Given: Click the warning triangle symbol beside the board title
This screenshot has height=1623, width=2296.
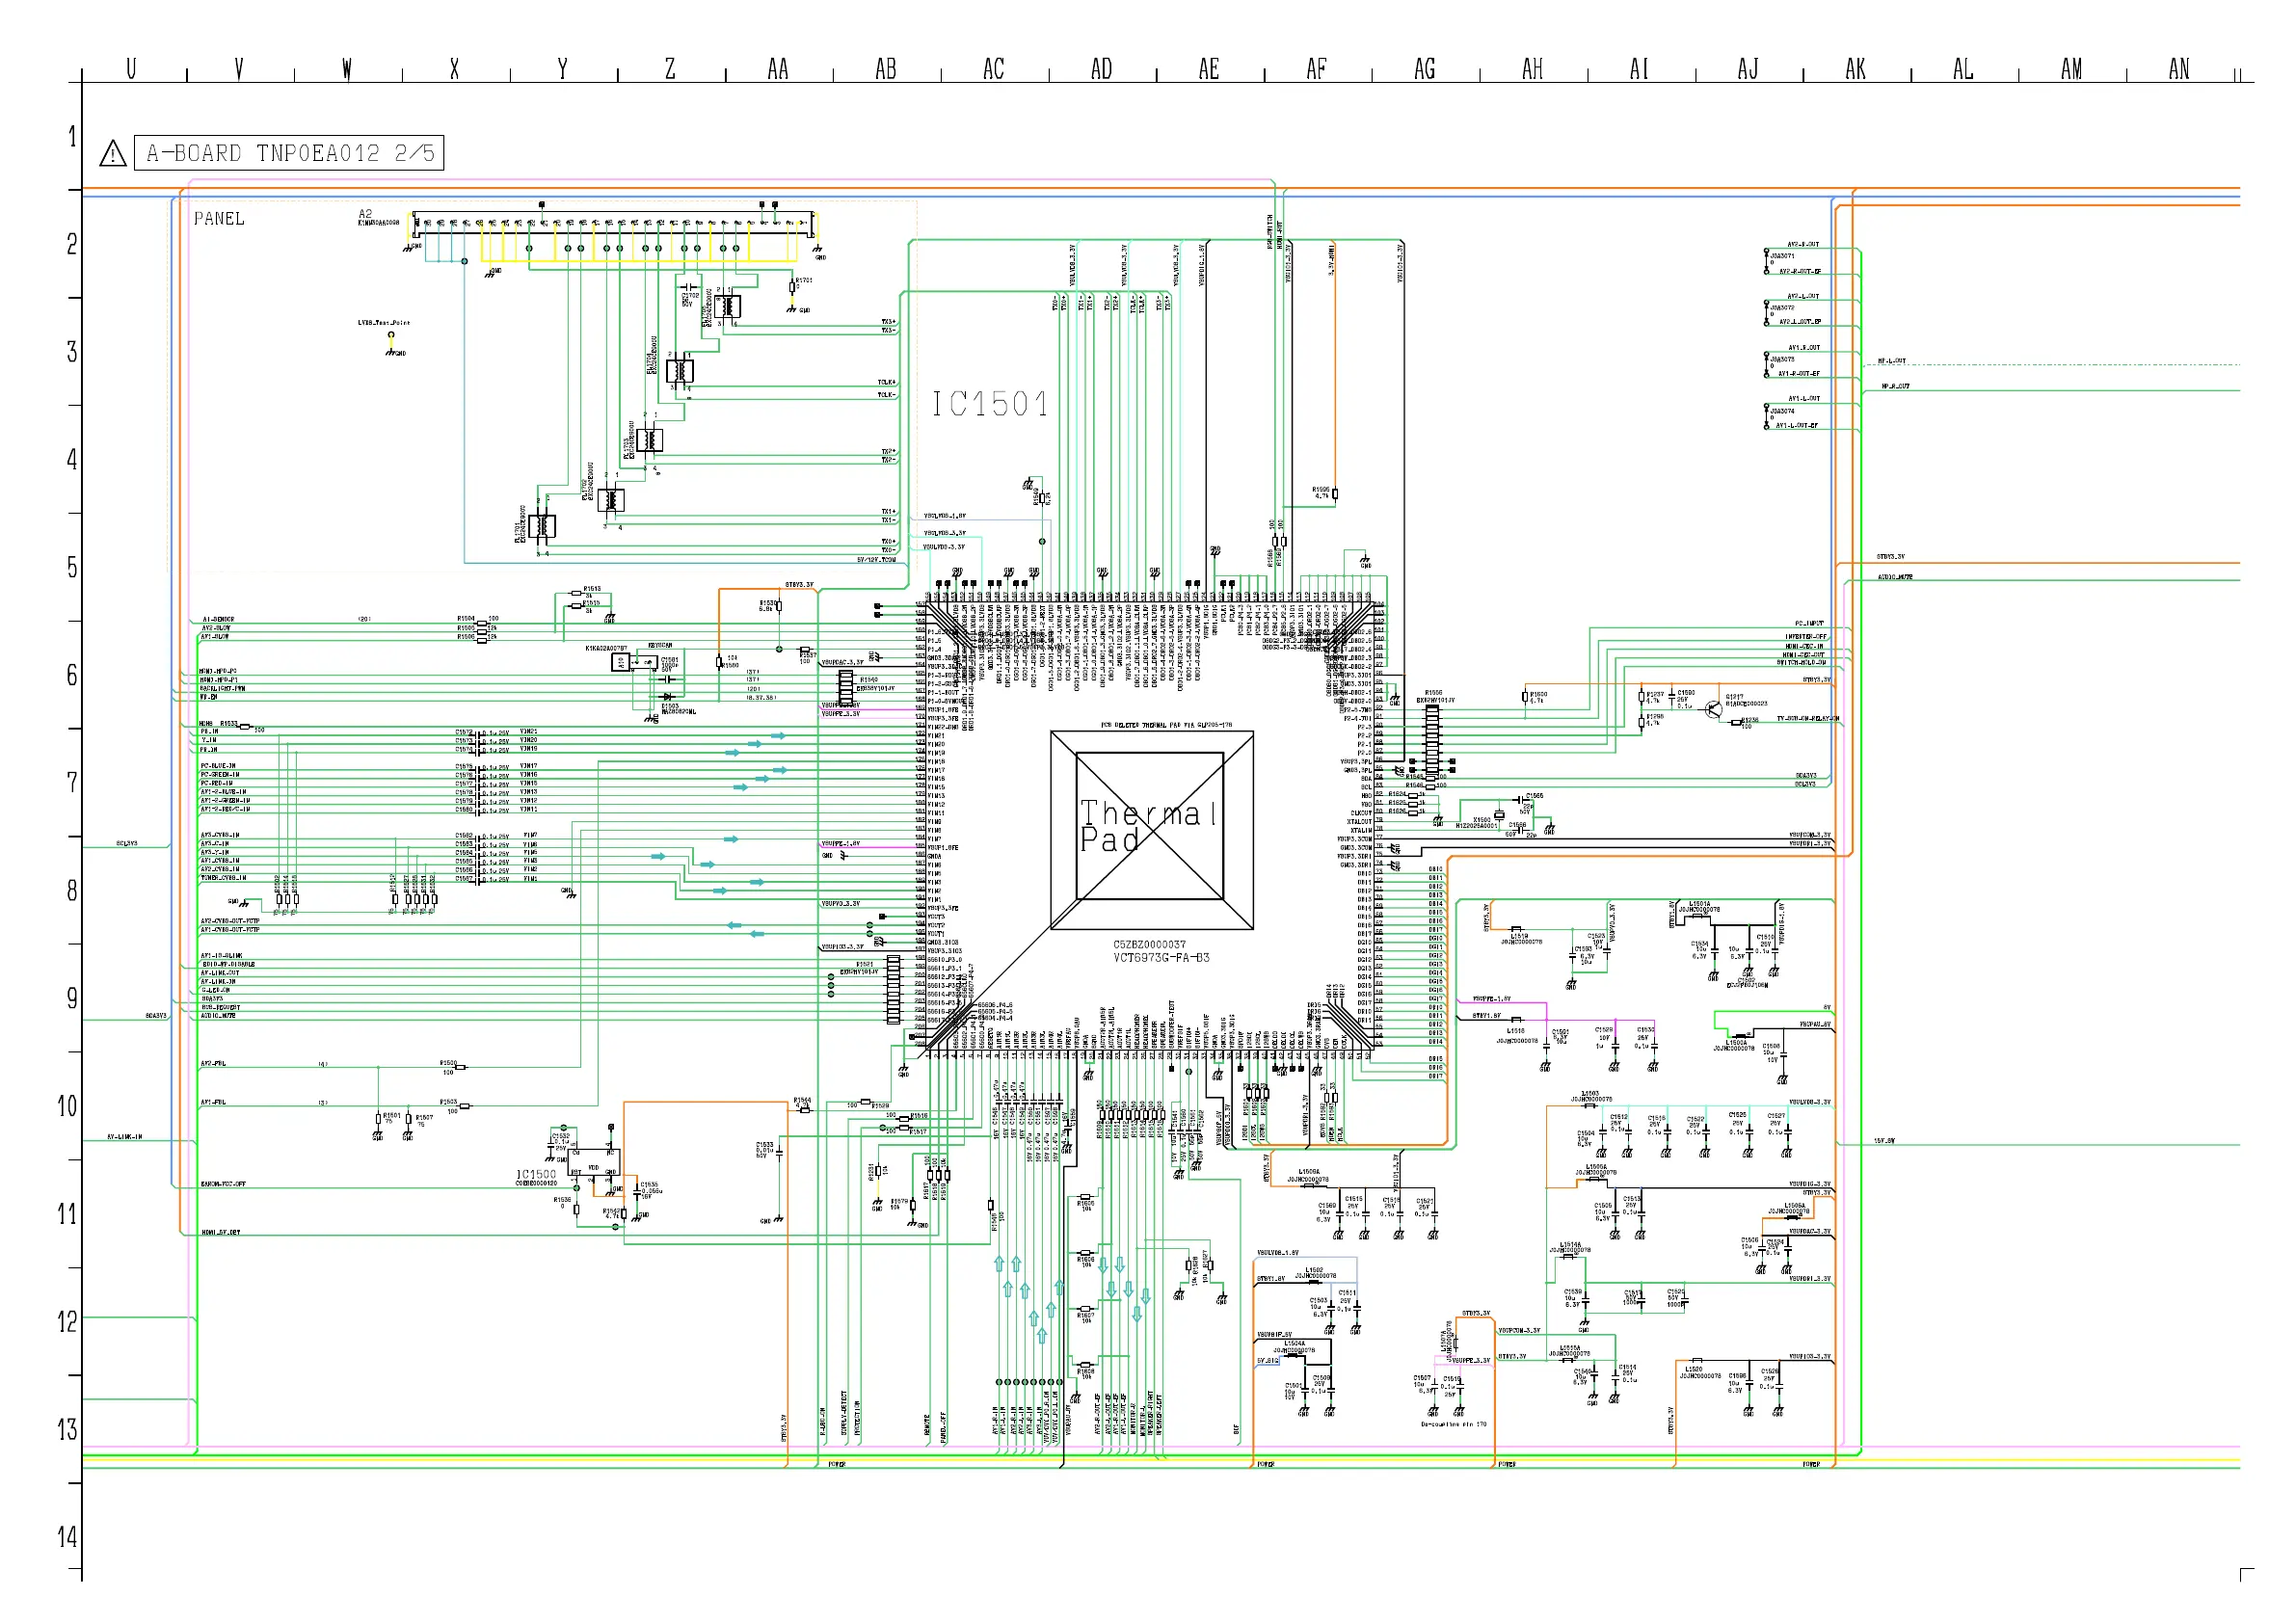Looking at the screenshot, I should (113, 154).
